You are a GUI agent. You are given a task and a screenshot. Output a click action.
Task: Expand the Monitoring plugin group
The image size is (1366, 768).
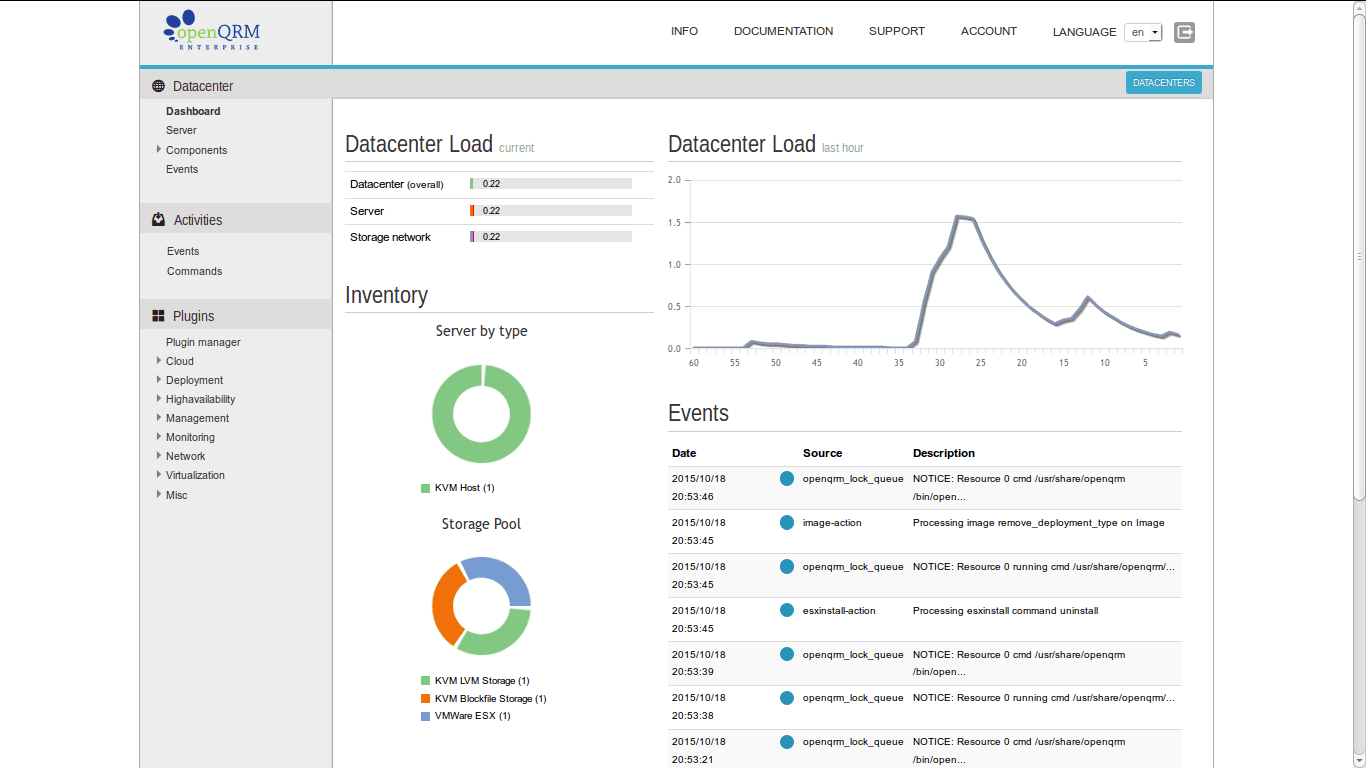158,436
